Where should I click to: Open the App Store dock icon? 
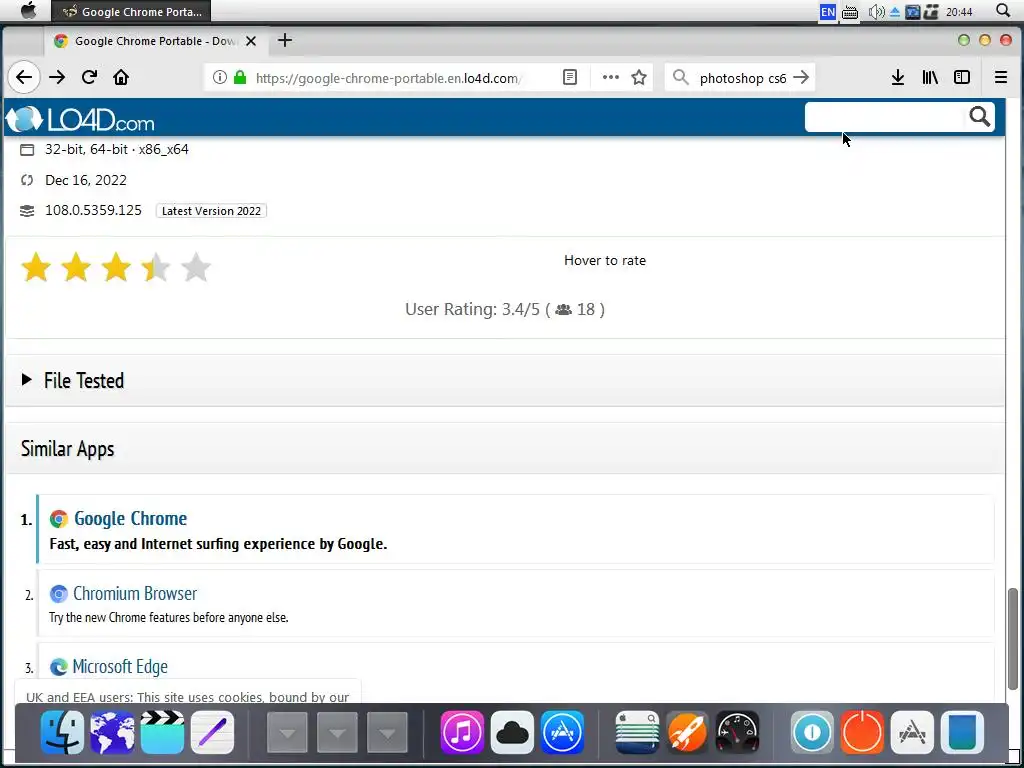click(562, 732)
